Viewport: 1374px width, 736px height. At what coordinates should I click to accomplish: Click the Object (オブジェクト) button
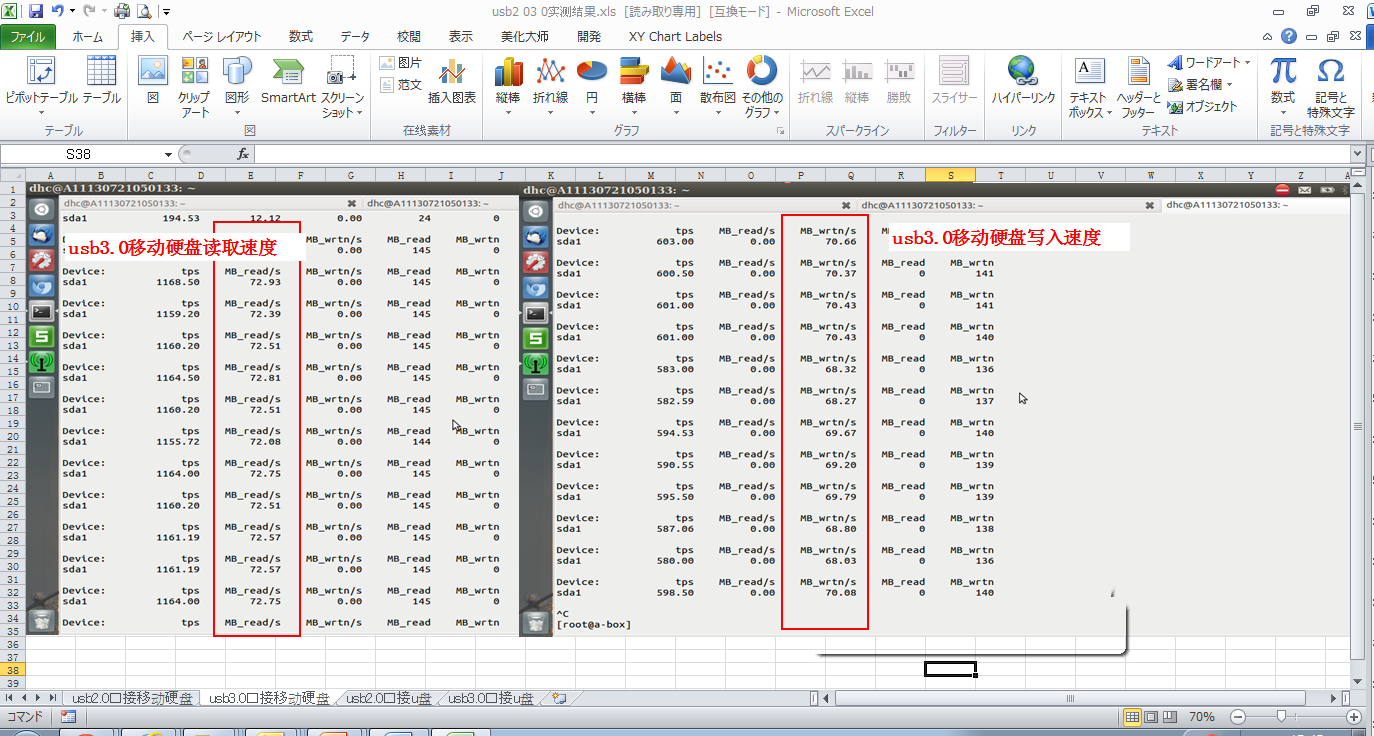point(1203,106)
